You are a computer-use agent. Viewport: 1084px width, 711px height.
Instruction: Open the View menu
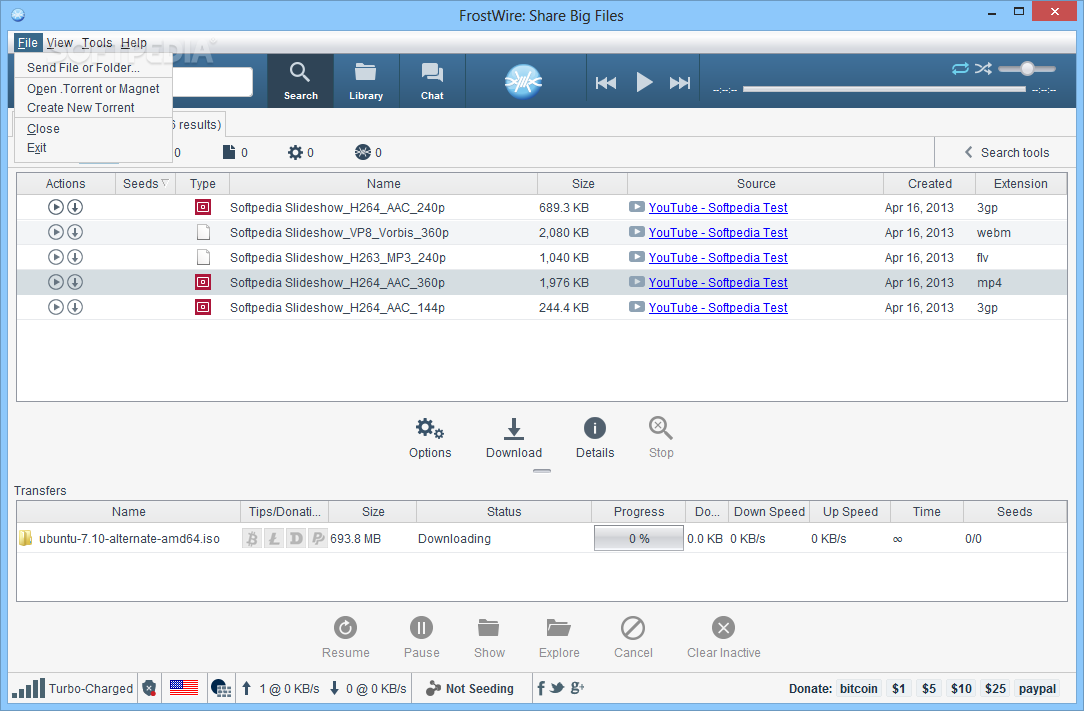59,43
